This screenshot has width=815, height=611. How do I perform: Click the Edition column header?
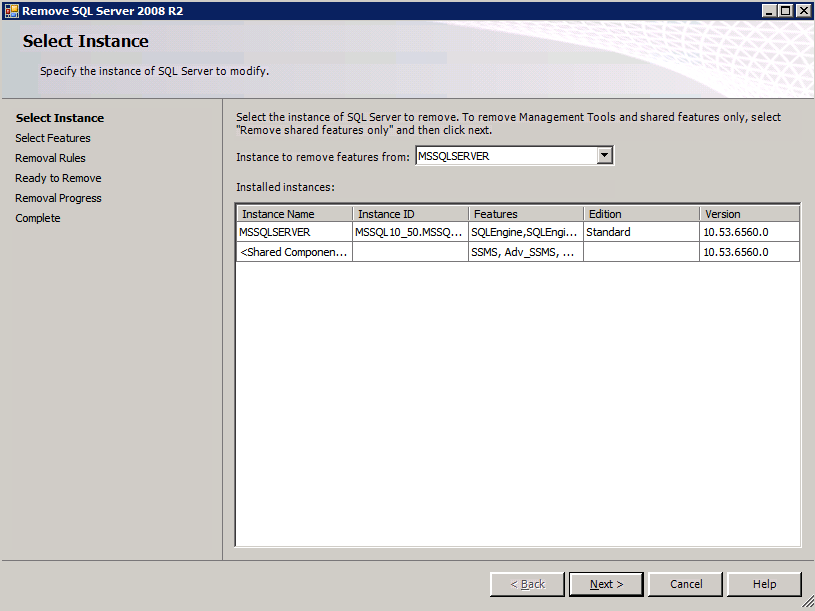pyautogui.click(x=641, y=214)
